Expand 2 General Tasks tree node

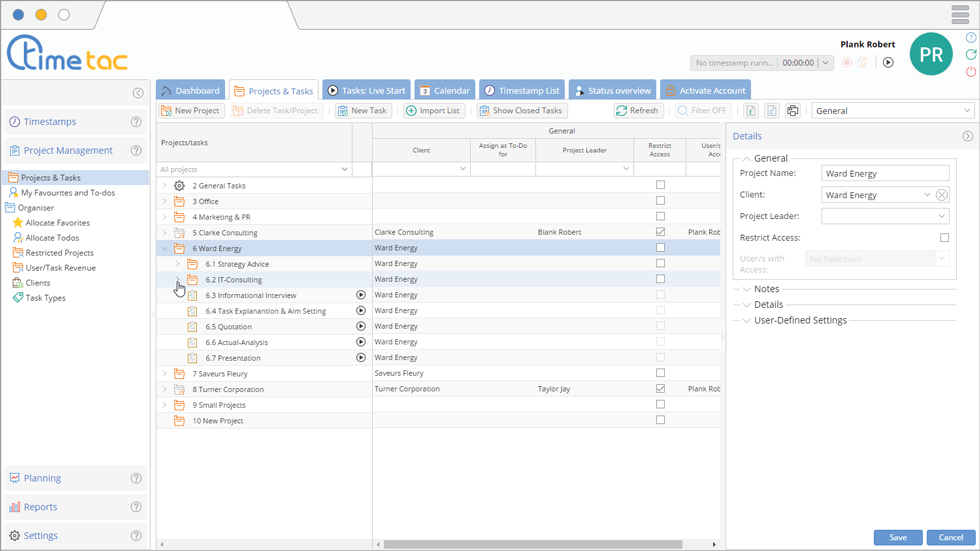(164, 186)
